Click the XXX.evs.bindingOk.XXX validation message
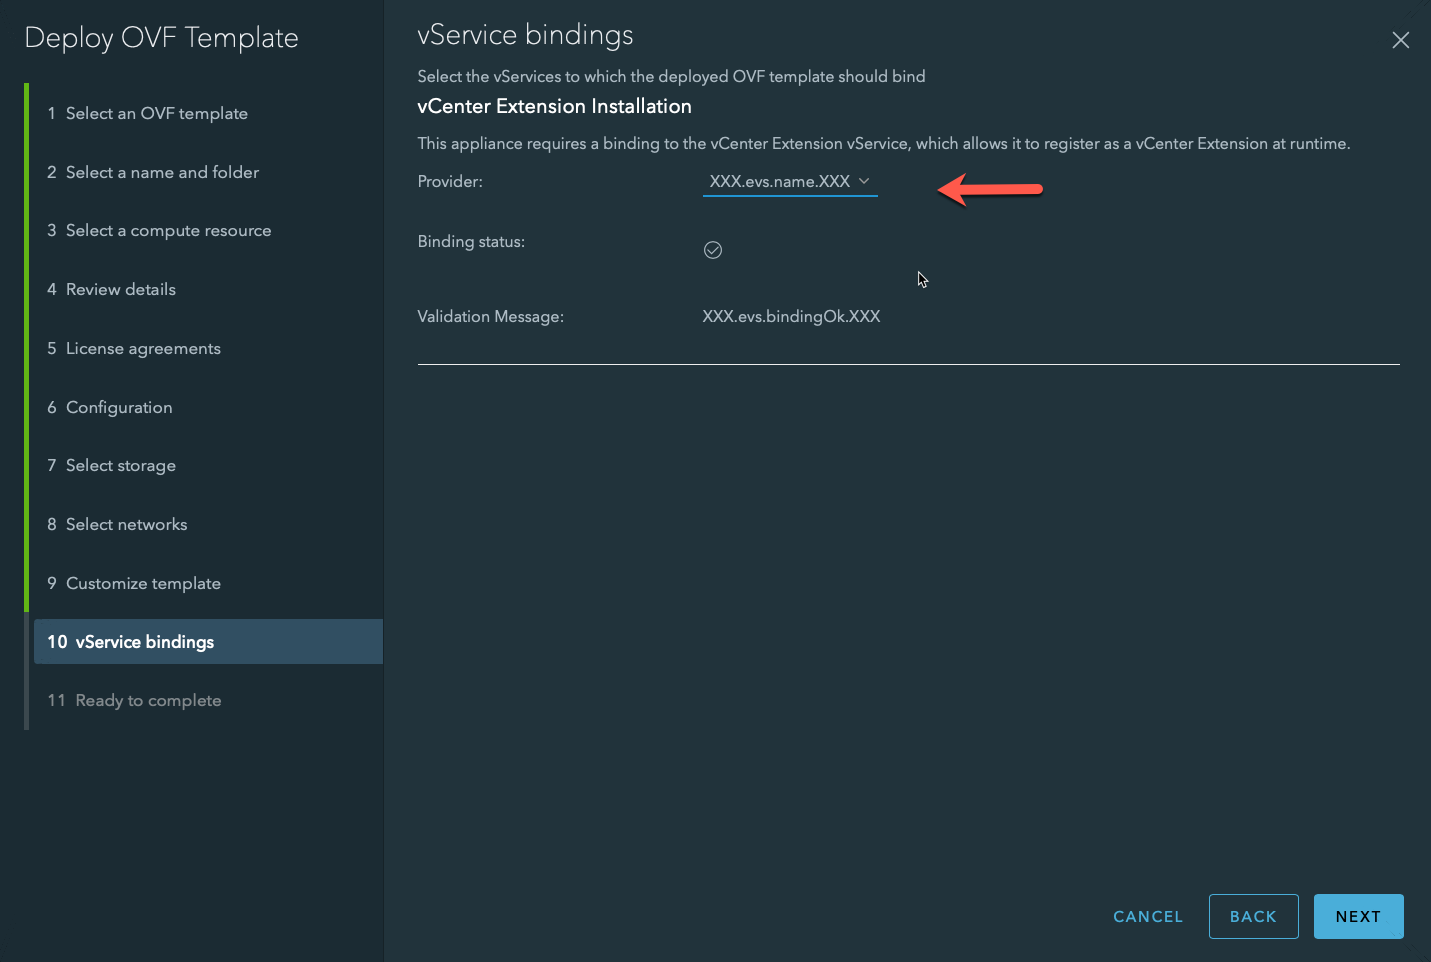1431x962 pixels. [791, 317]
